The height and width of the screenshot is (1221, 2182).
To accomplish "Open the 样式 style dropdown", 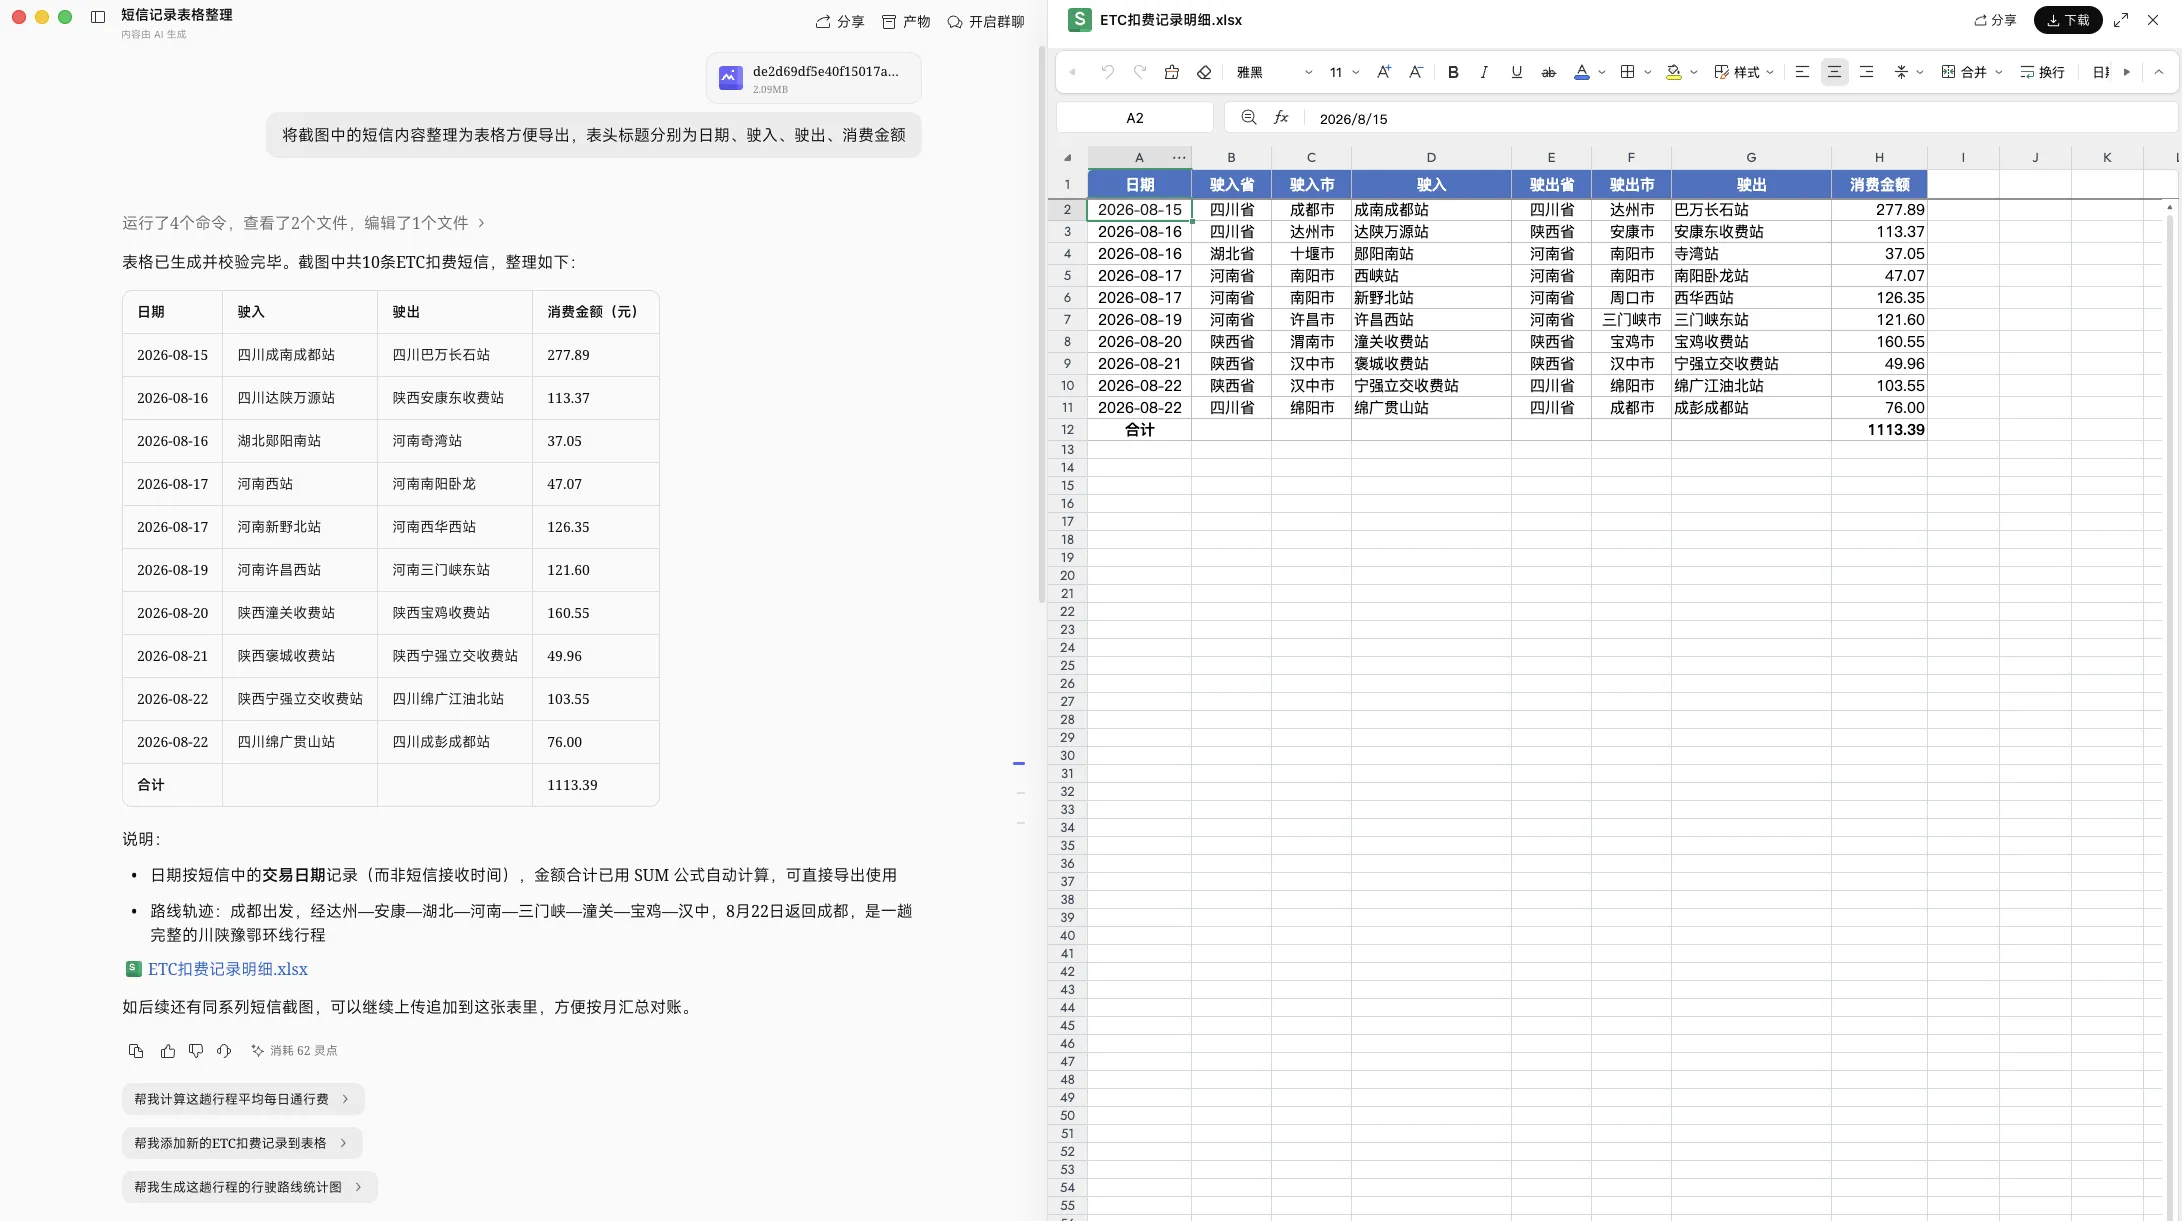I will [1744, 72].
